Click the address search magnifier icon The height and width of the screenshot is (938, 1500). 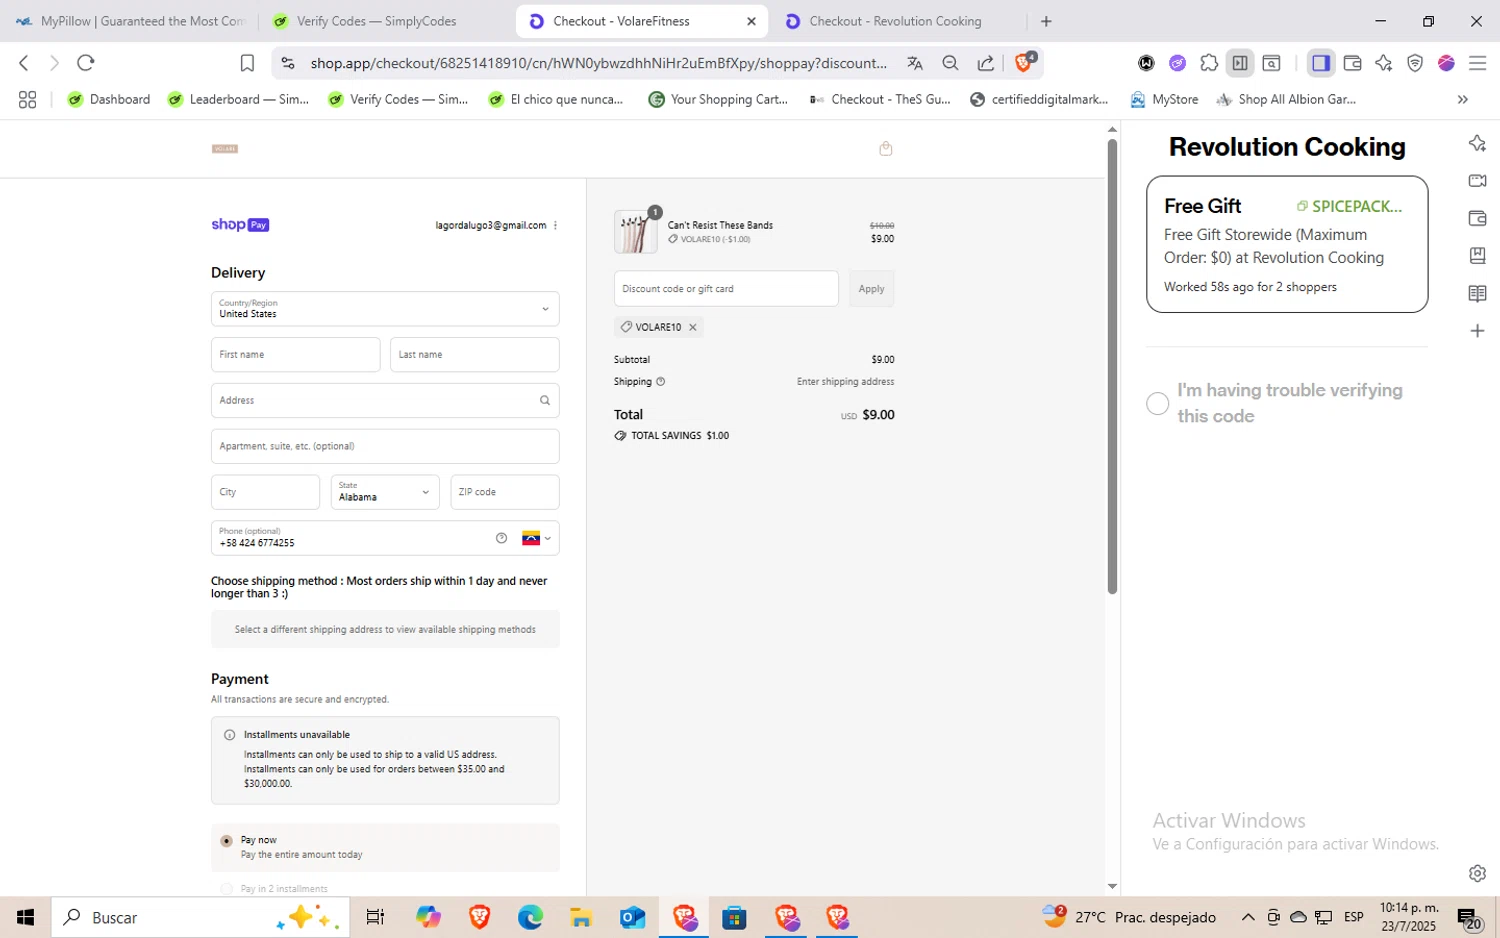coord(545,400)
